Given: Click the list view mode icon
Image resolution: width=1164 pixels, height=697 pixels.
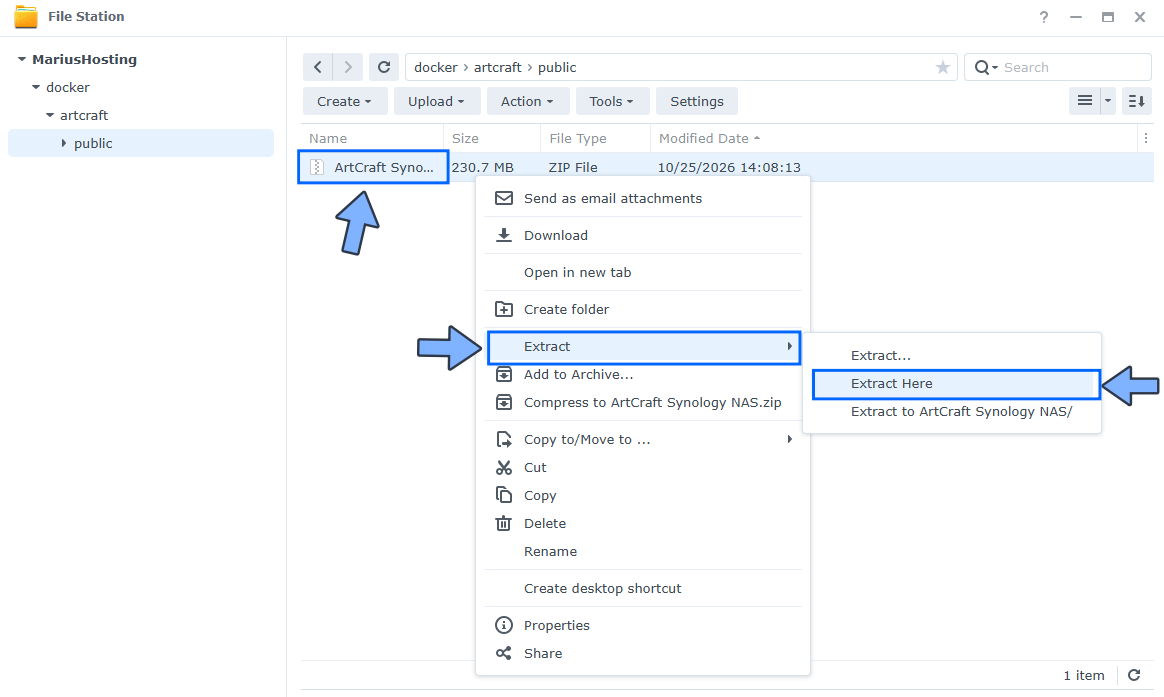Looking at the screenshot, I should [x=1085, y=101].
